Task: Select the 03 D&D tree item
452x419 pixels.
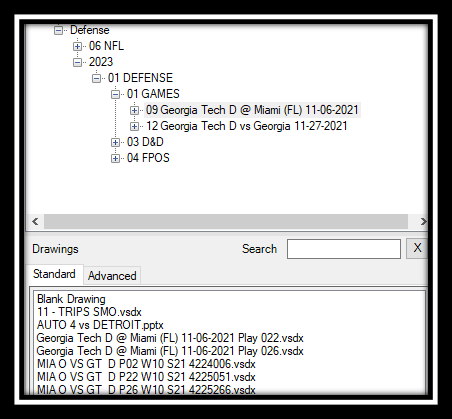Action: [x=145, y=142]
